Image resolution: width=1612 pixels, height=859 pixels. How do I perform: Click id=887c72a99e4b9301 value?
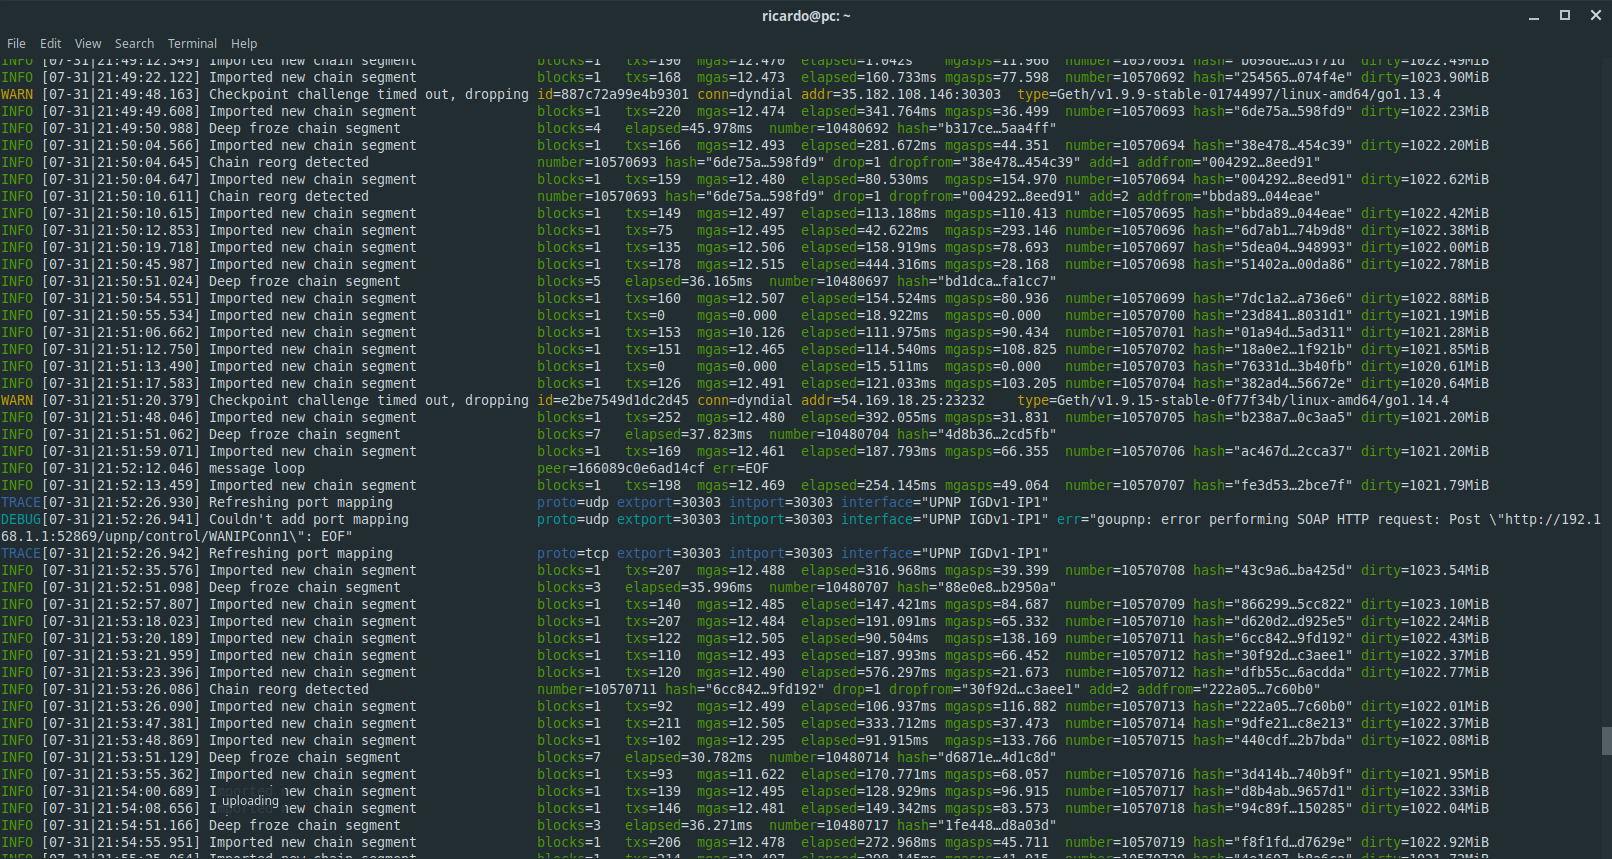(613, 94)
